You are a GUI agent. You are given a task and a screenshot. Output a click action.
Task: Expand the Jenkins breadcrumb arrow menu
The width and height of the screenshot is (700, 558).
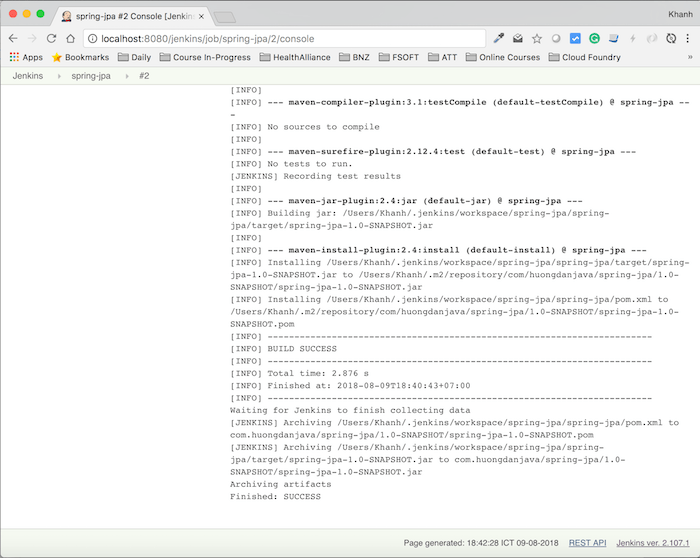pos(59,76)
